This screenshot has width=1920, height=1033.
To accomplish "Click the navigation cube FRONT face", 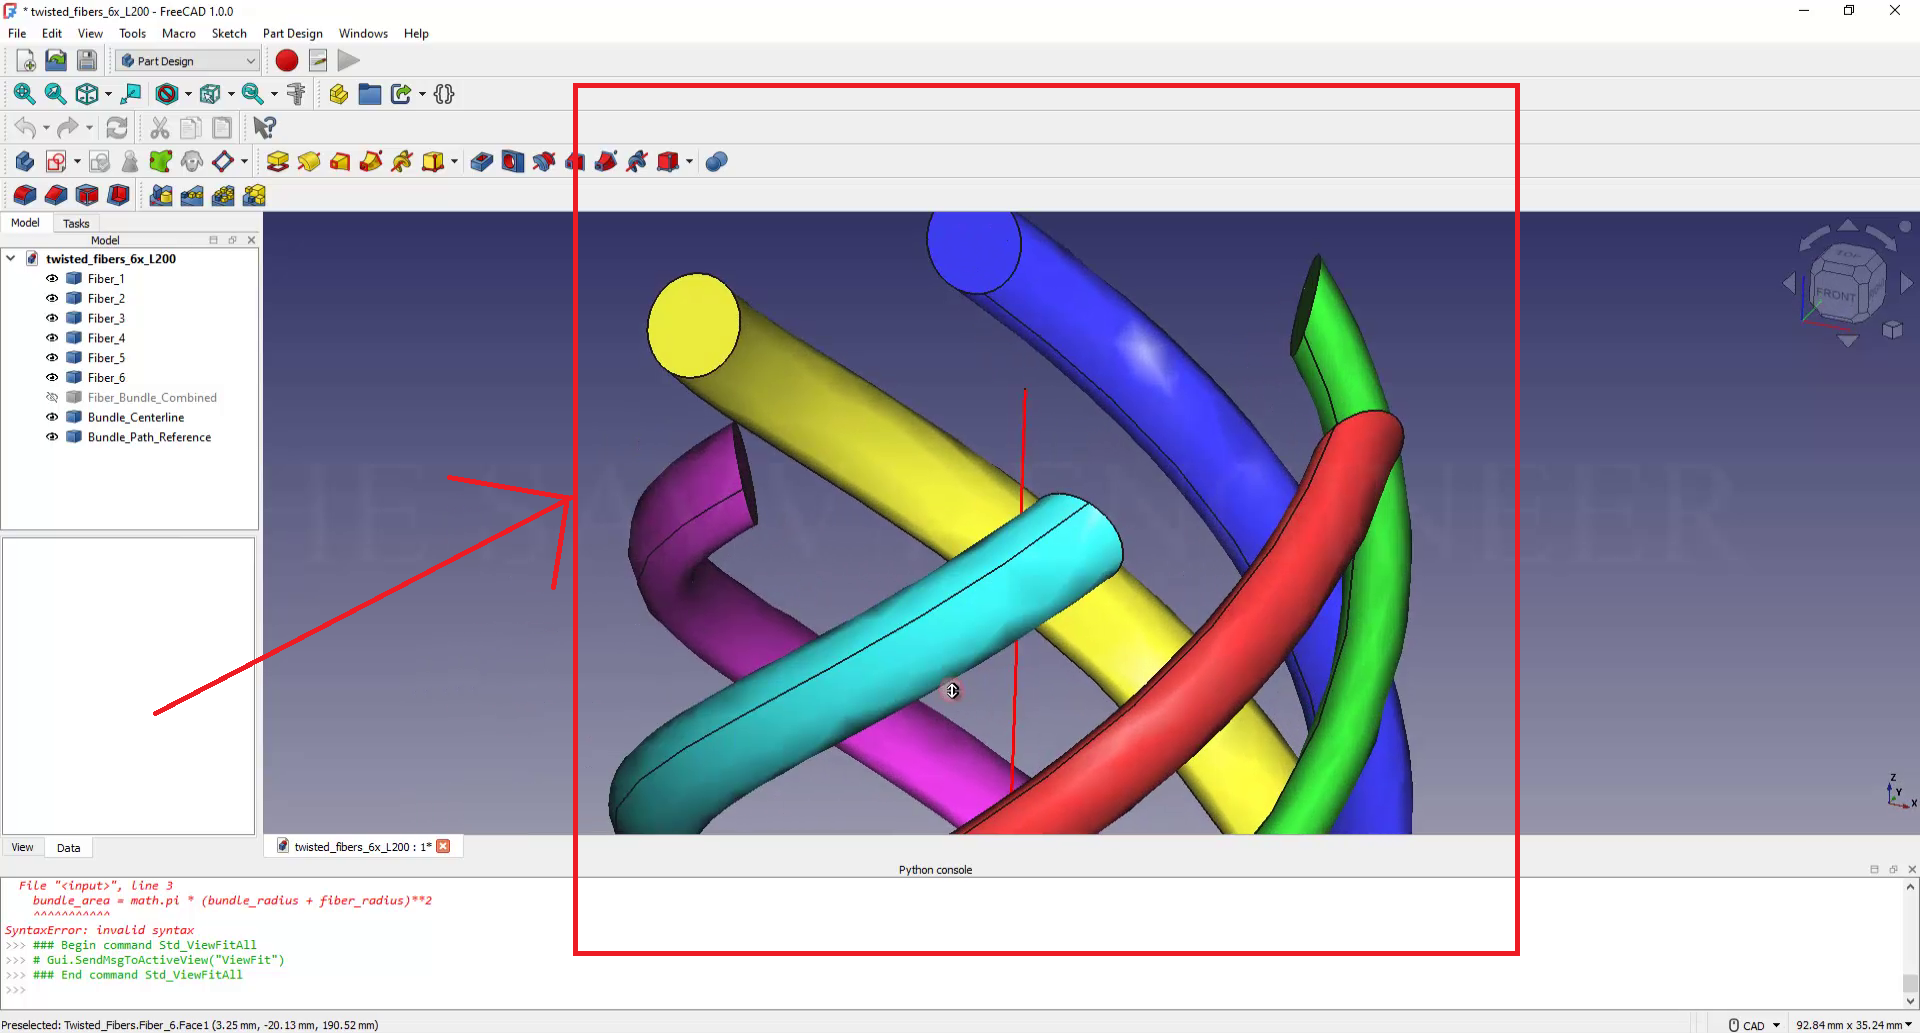I will (1835, 295).
